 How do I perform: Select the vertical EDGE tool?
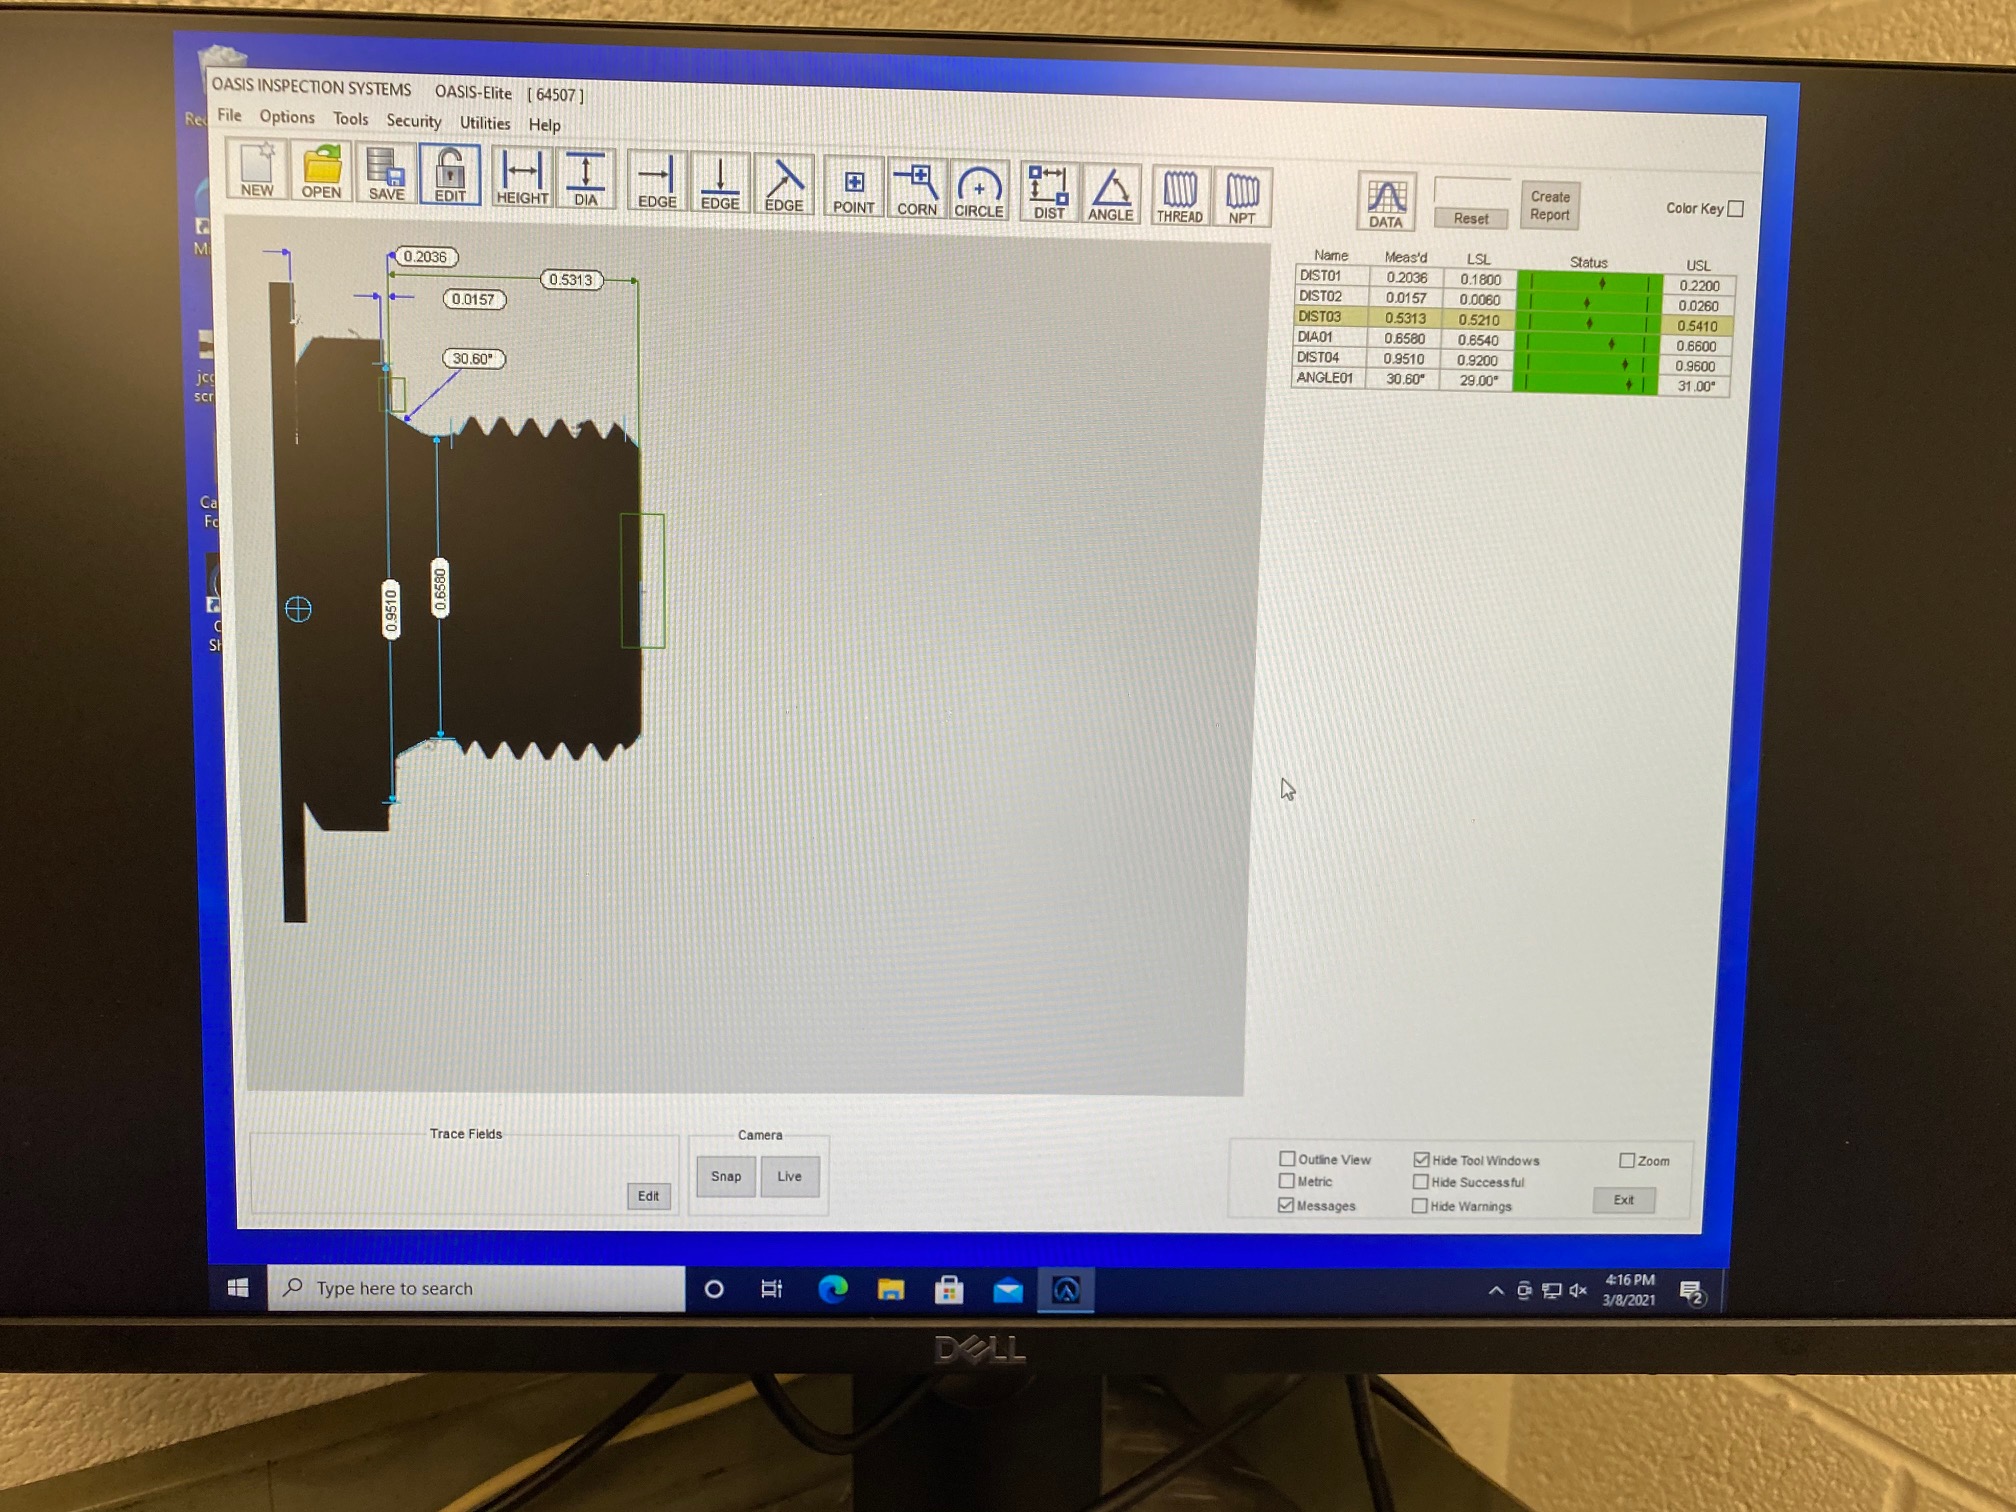720,184
